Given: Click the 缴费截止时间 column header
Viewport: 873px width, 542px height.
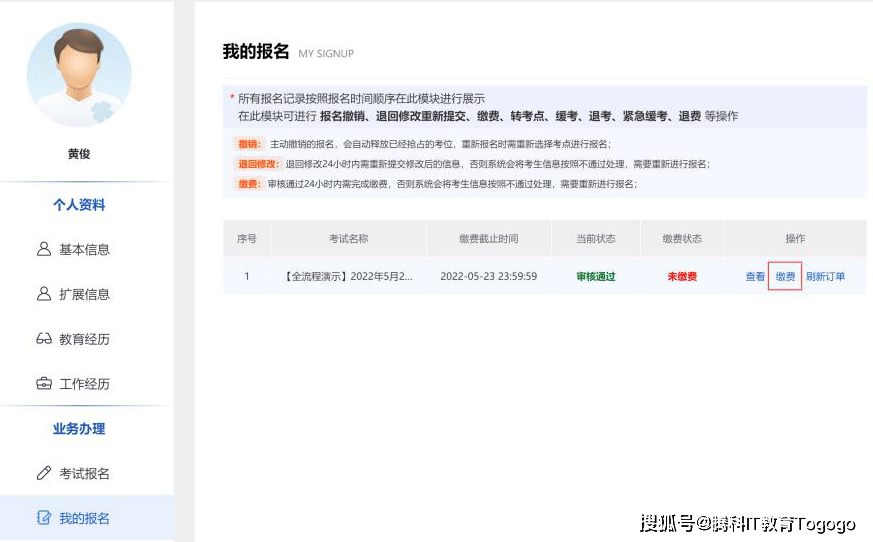Looking at the screenshot, I should pos(489,238).
